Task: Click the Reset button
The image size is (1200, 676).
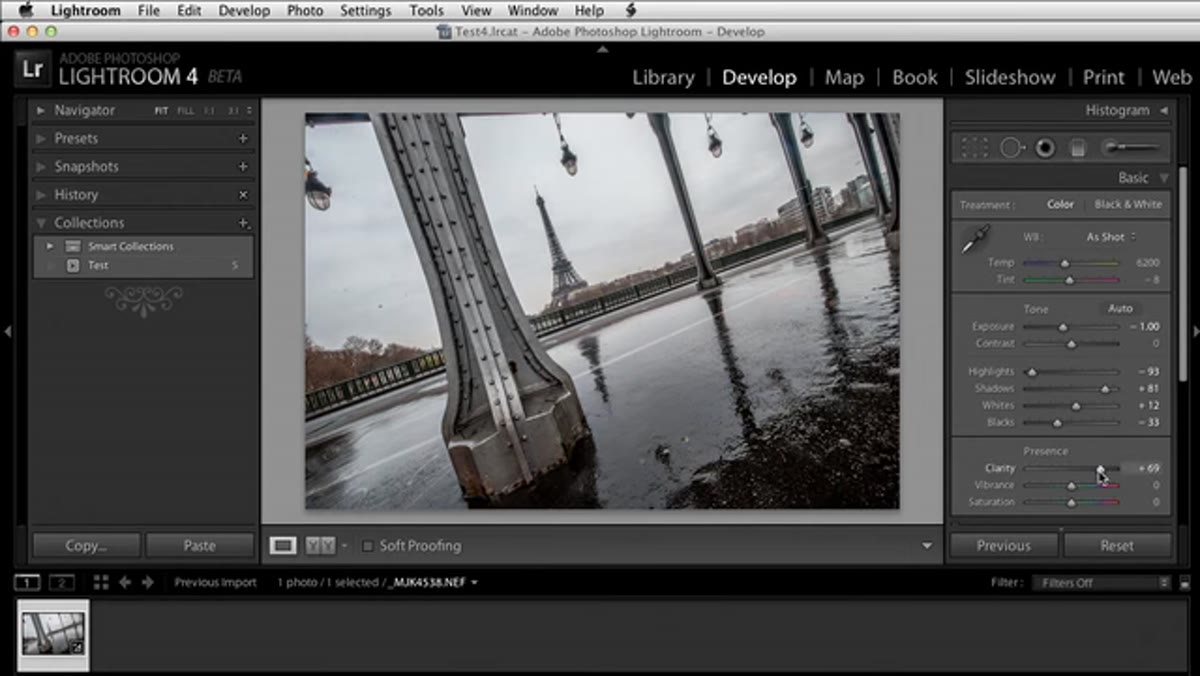Action: [1117, 545]
